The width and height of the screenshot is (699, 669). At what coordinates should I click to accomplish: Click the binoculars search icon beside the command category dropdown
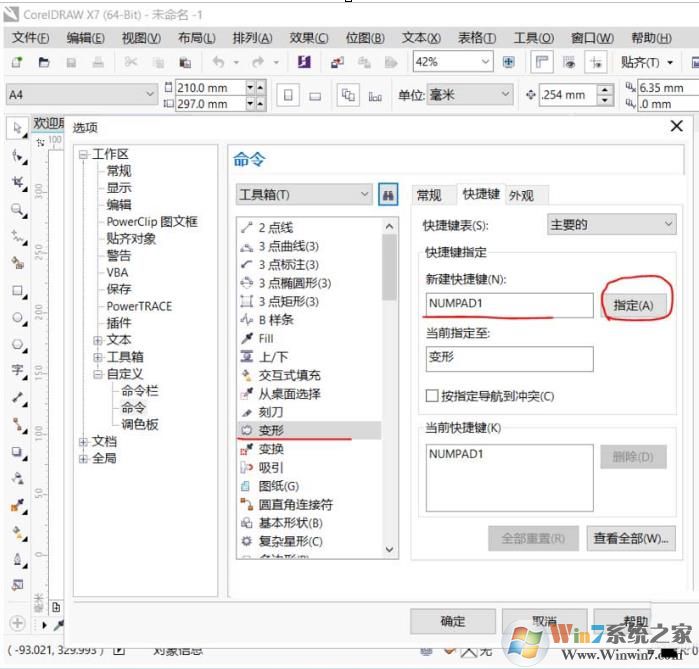coord(389,195)
